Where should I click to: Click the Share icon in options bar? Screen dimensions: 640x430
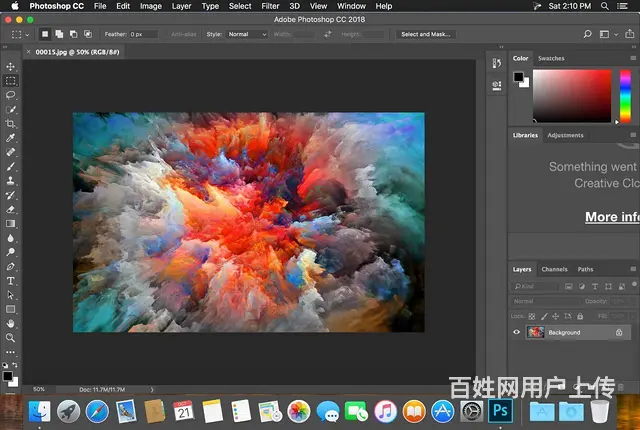click(x=630, y=34)
